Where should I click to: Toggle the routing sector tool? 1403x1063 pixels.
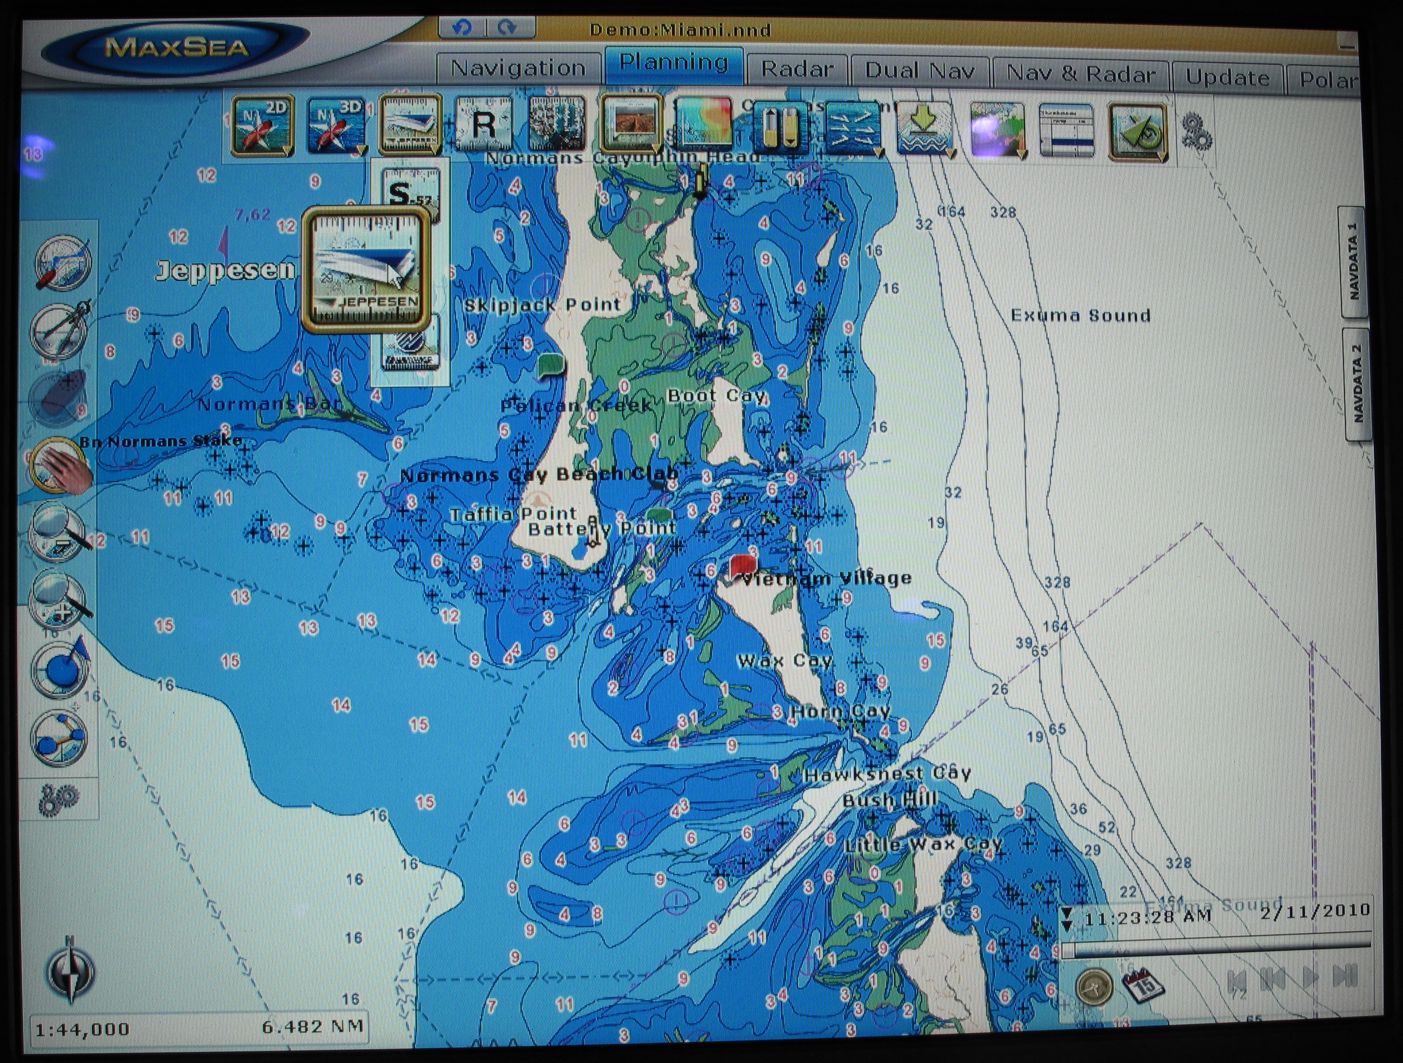(x=1138, y=132)
